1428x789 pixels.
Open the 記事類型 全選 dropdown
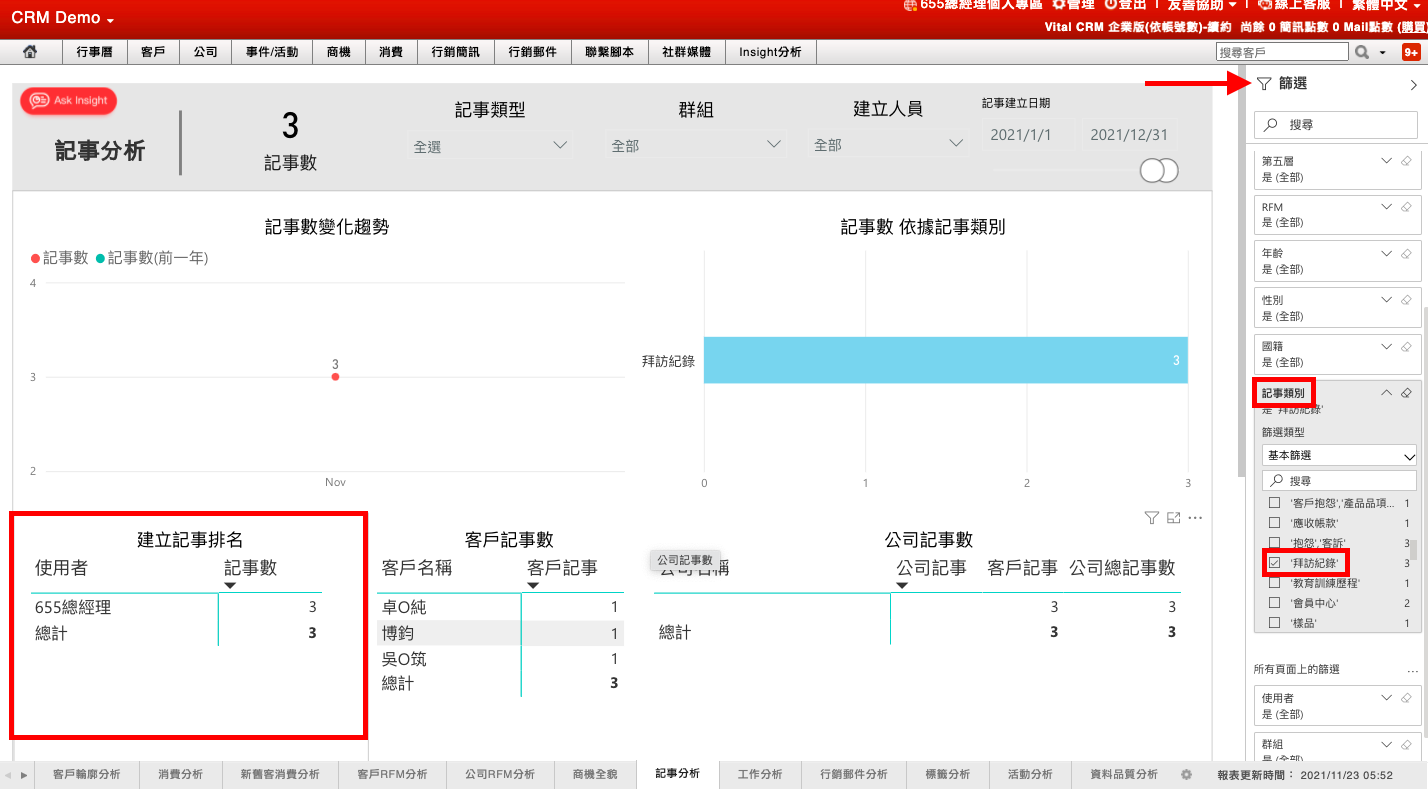490,146
